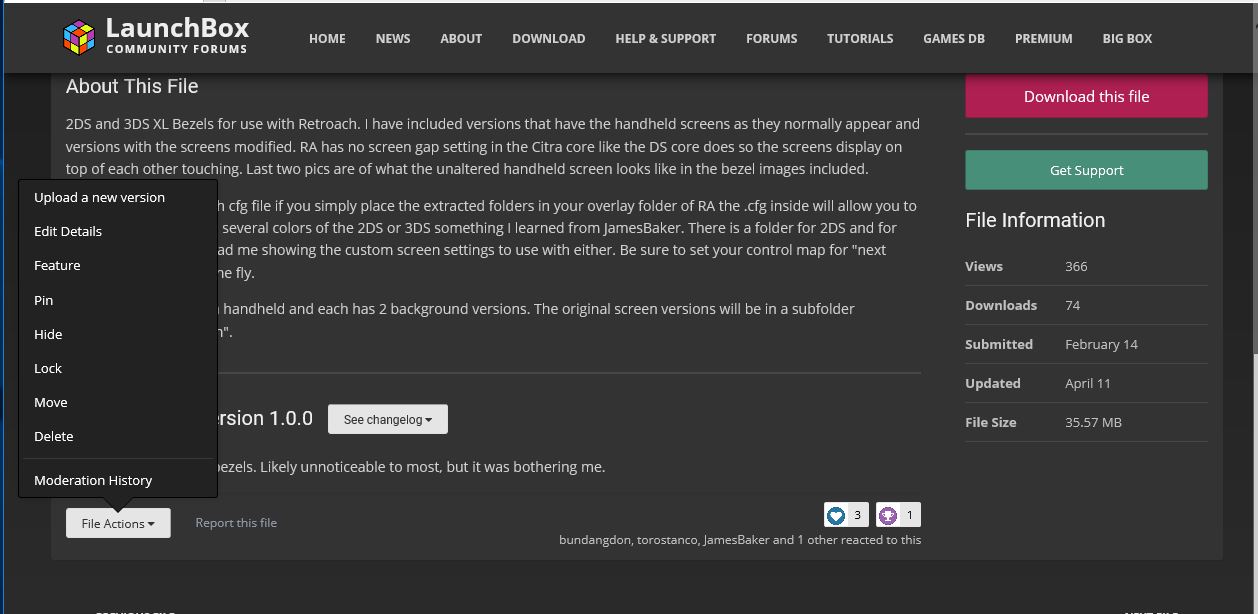This screenshot has width=1258, height=614.
Task: Click bundangdon in reactions list
Action: pos(595,540)
